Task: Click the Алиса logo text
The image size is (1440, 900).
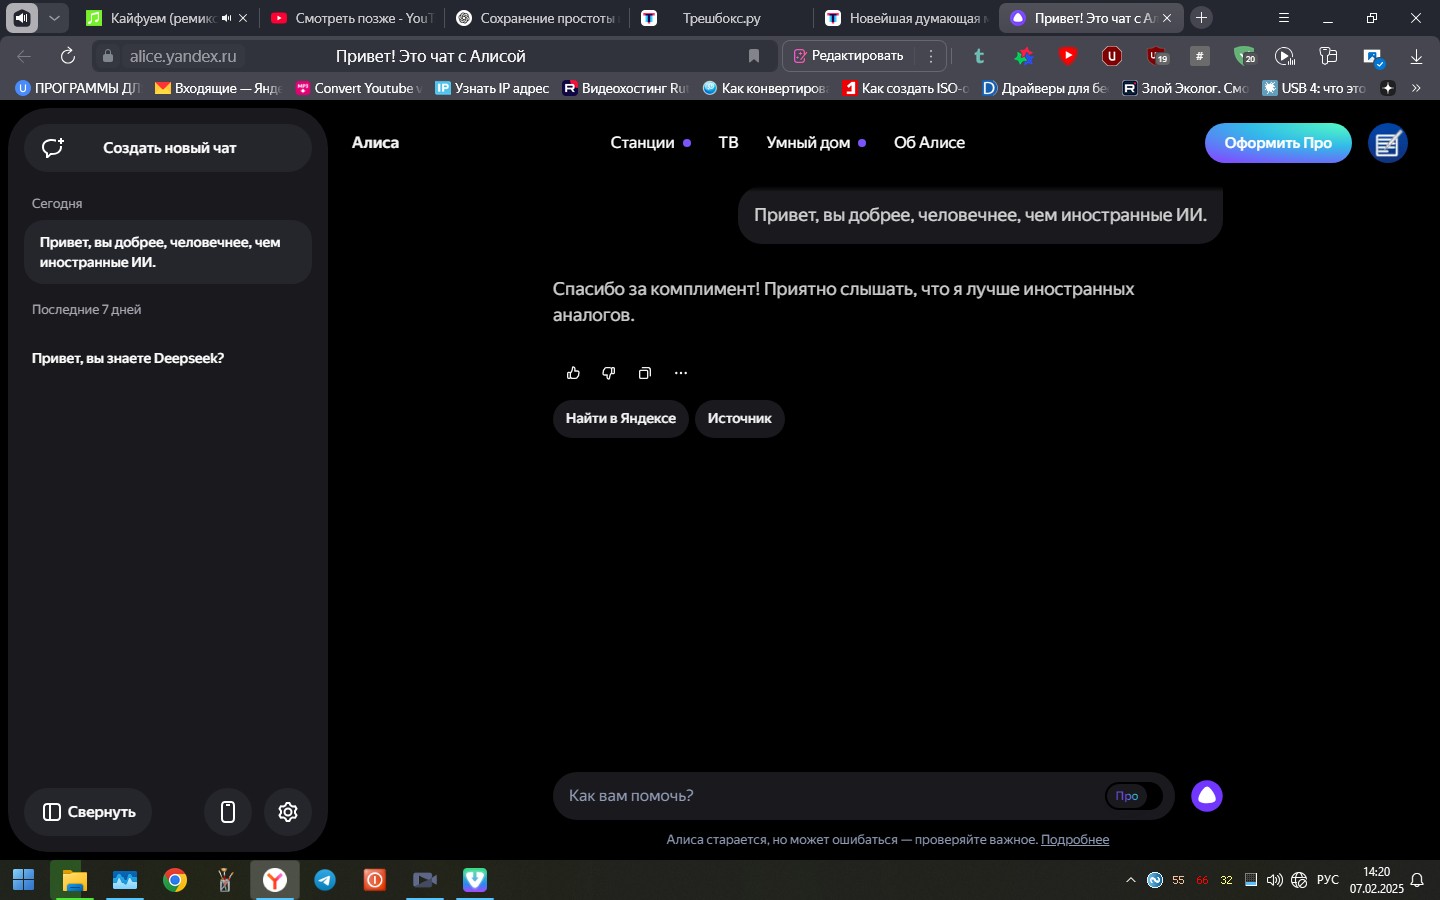Action: (375, 143)
